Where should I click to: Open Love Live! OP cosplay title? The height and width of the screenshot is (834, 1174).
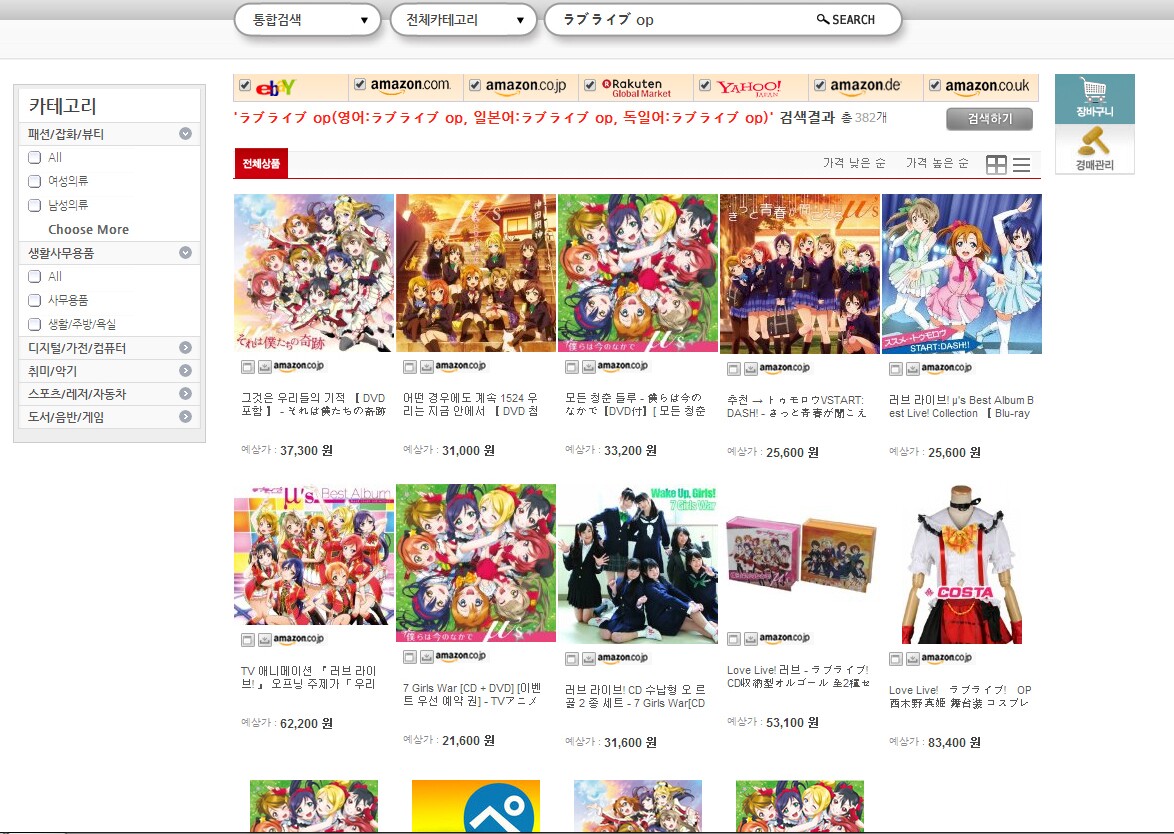click(x=961, y=696)
